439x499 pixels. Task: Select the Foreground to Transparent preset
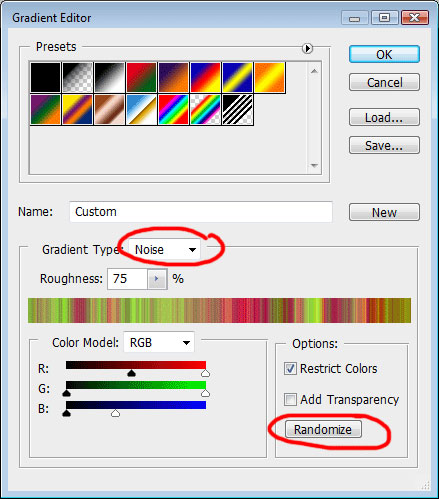pos(77,77)
